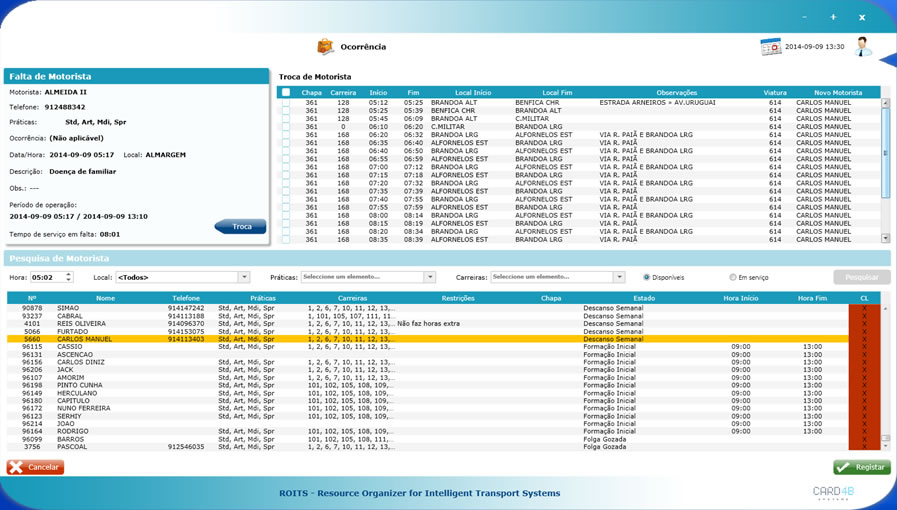The image size is (897, 510).
Task: Increase the Hora time with the up arrow
Action: pos(69,274)
